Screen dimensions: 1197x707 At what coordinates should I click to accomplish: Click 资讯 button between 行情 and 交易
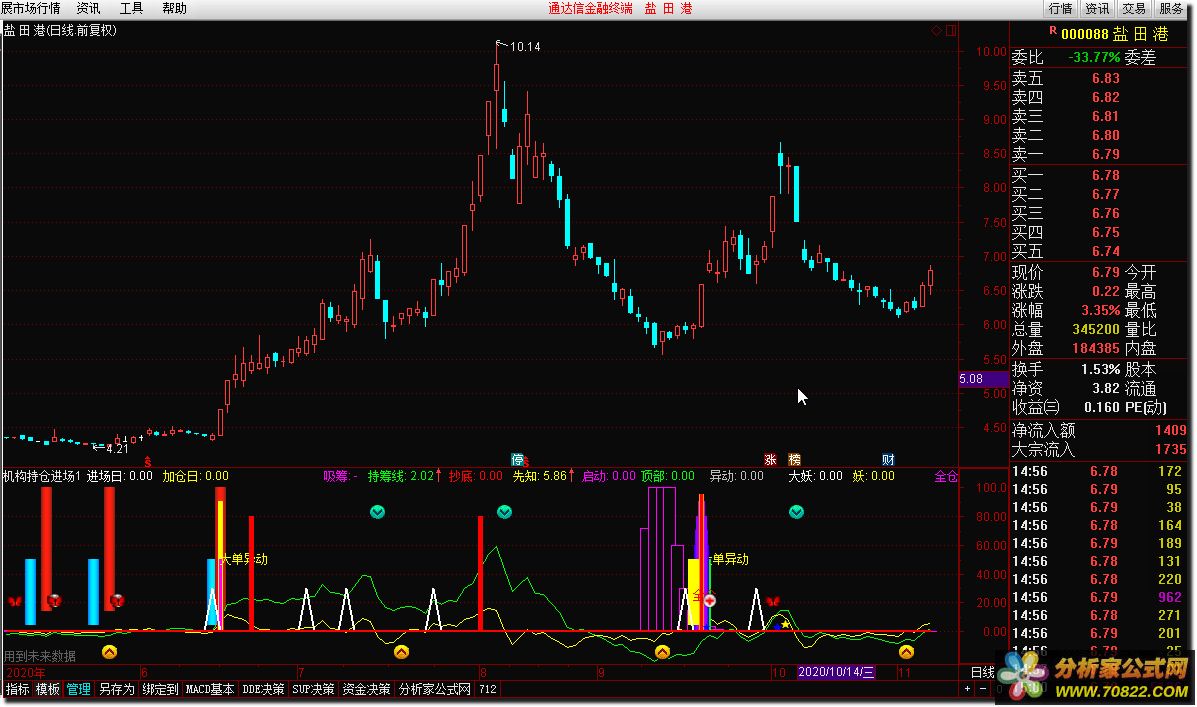coord(1097,8)
